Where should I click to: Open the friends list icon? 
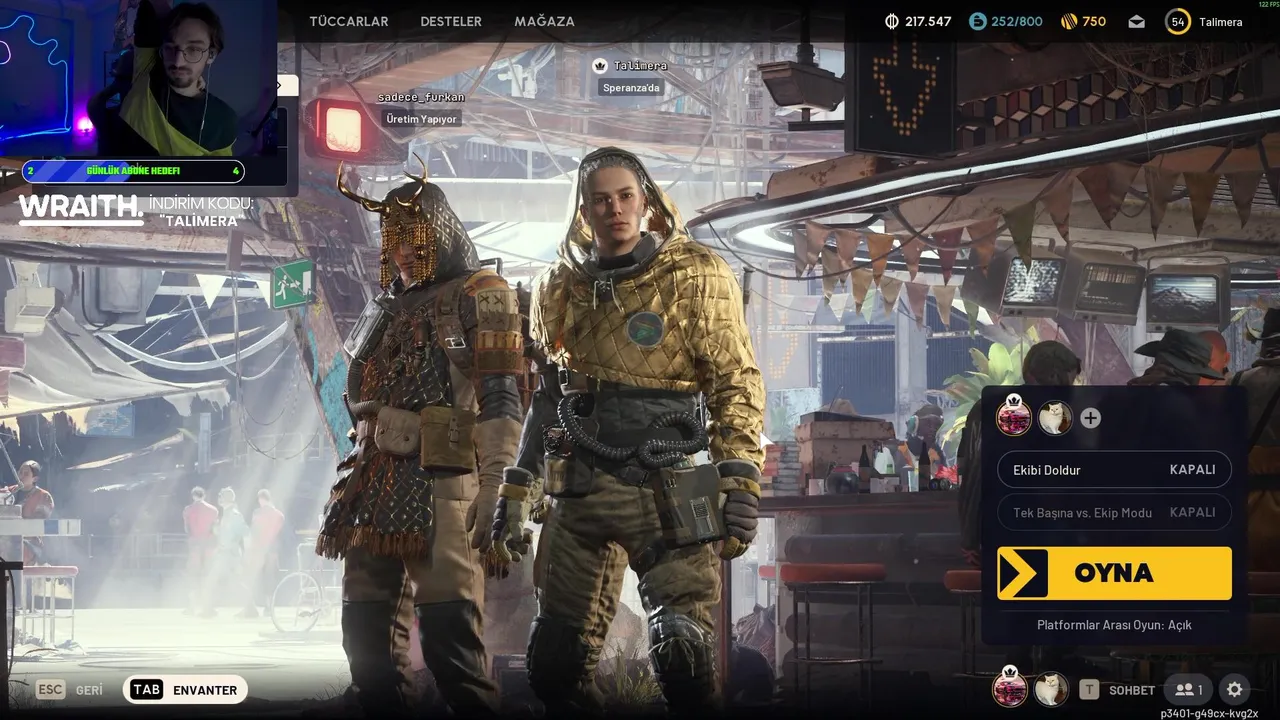(1189, 690)
